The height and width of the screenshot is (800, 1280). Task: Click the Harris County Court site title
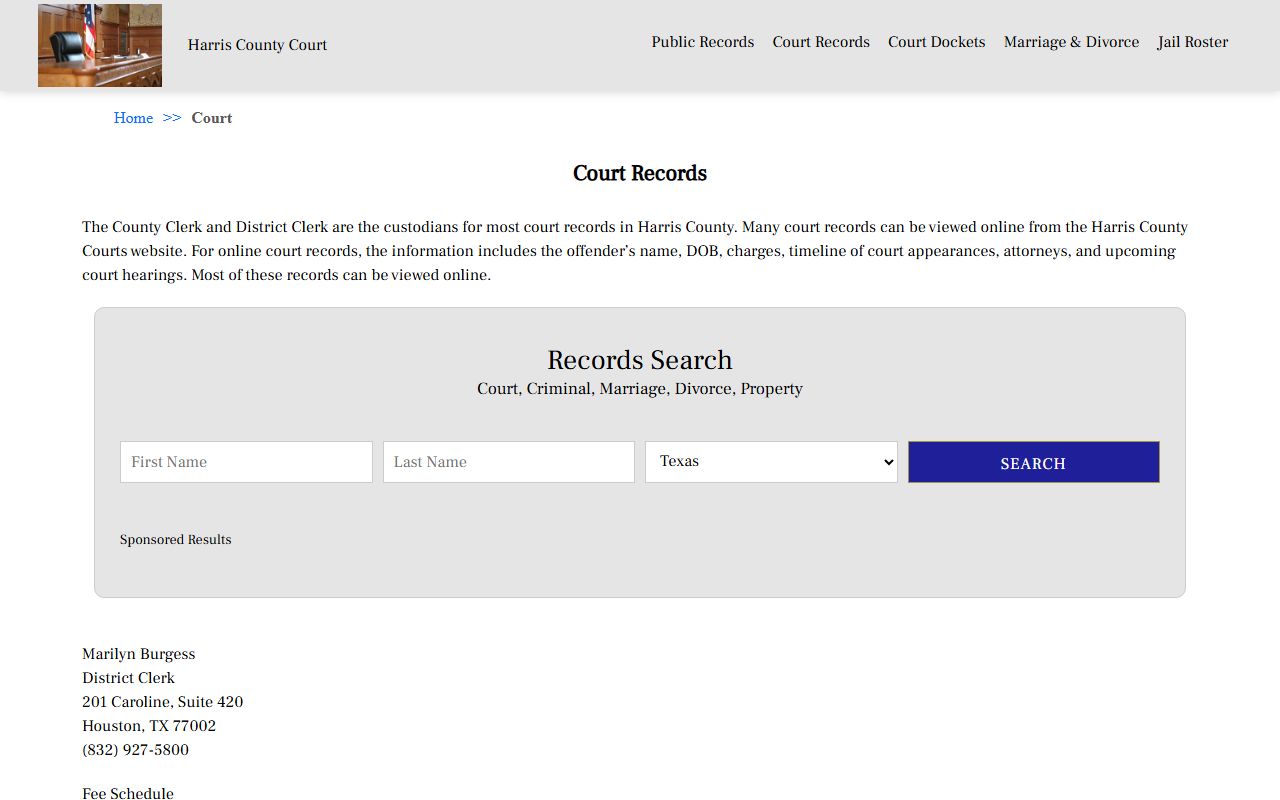pyautogui.click(x=257, y=45)
